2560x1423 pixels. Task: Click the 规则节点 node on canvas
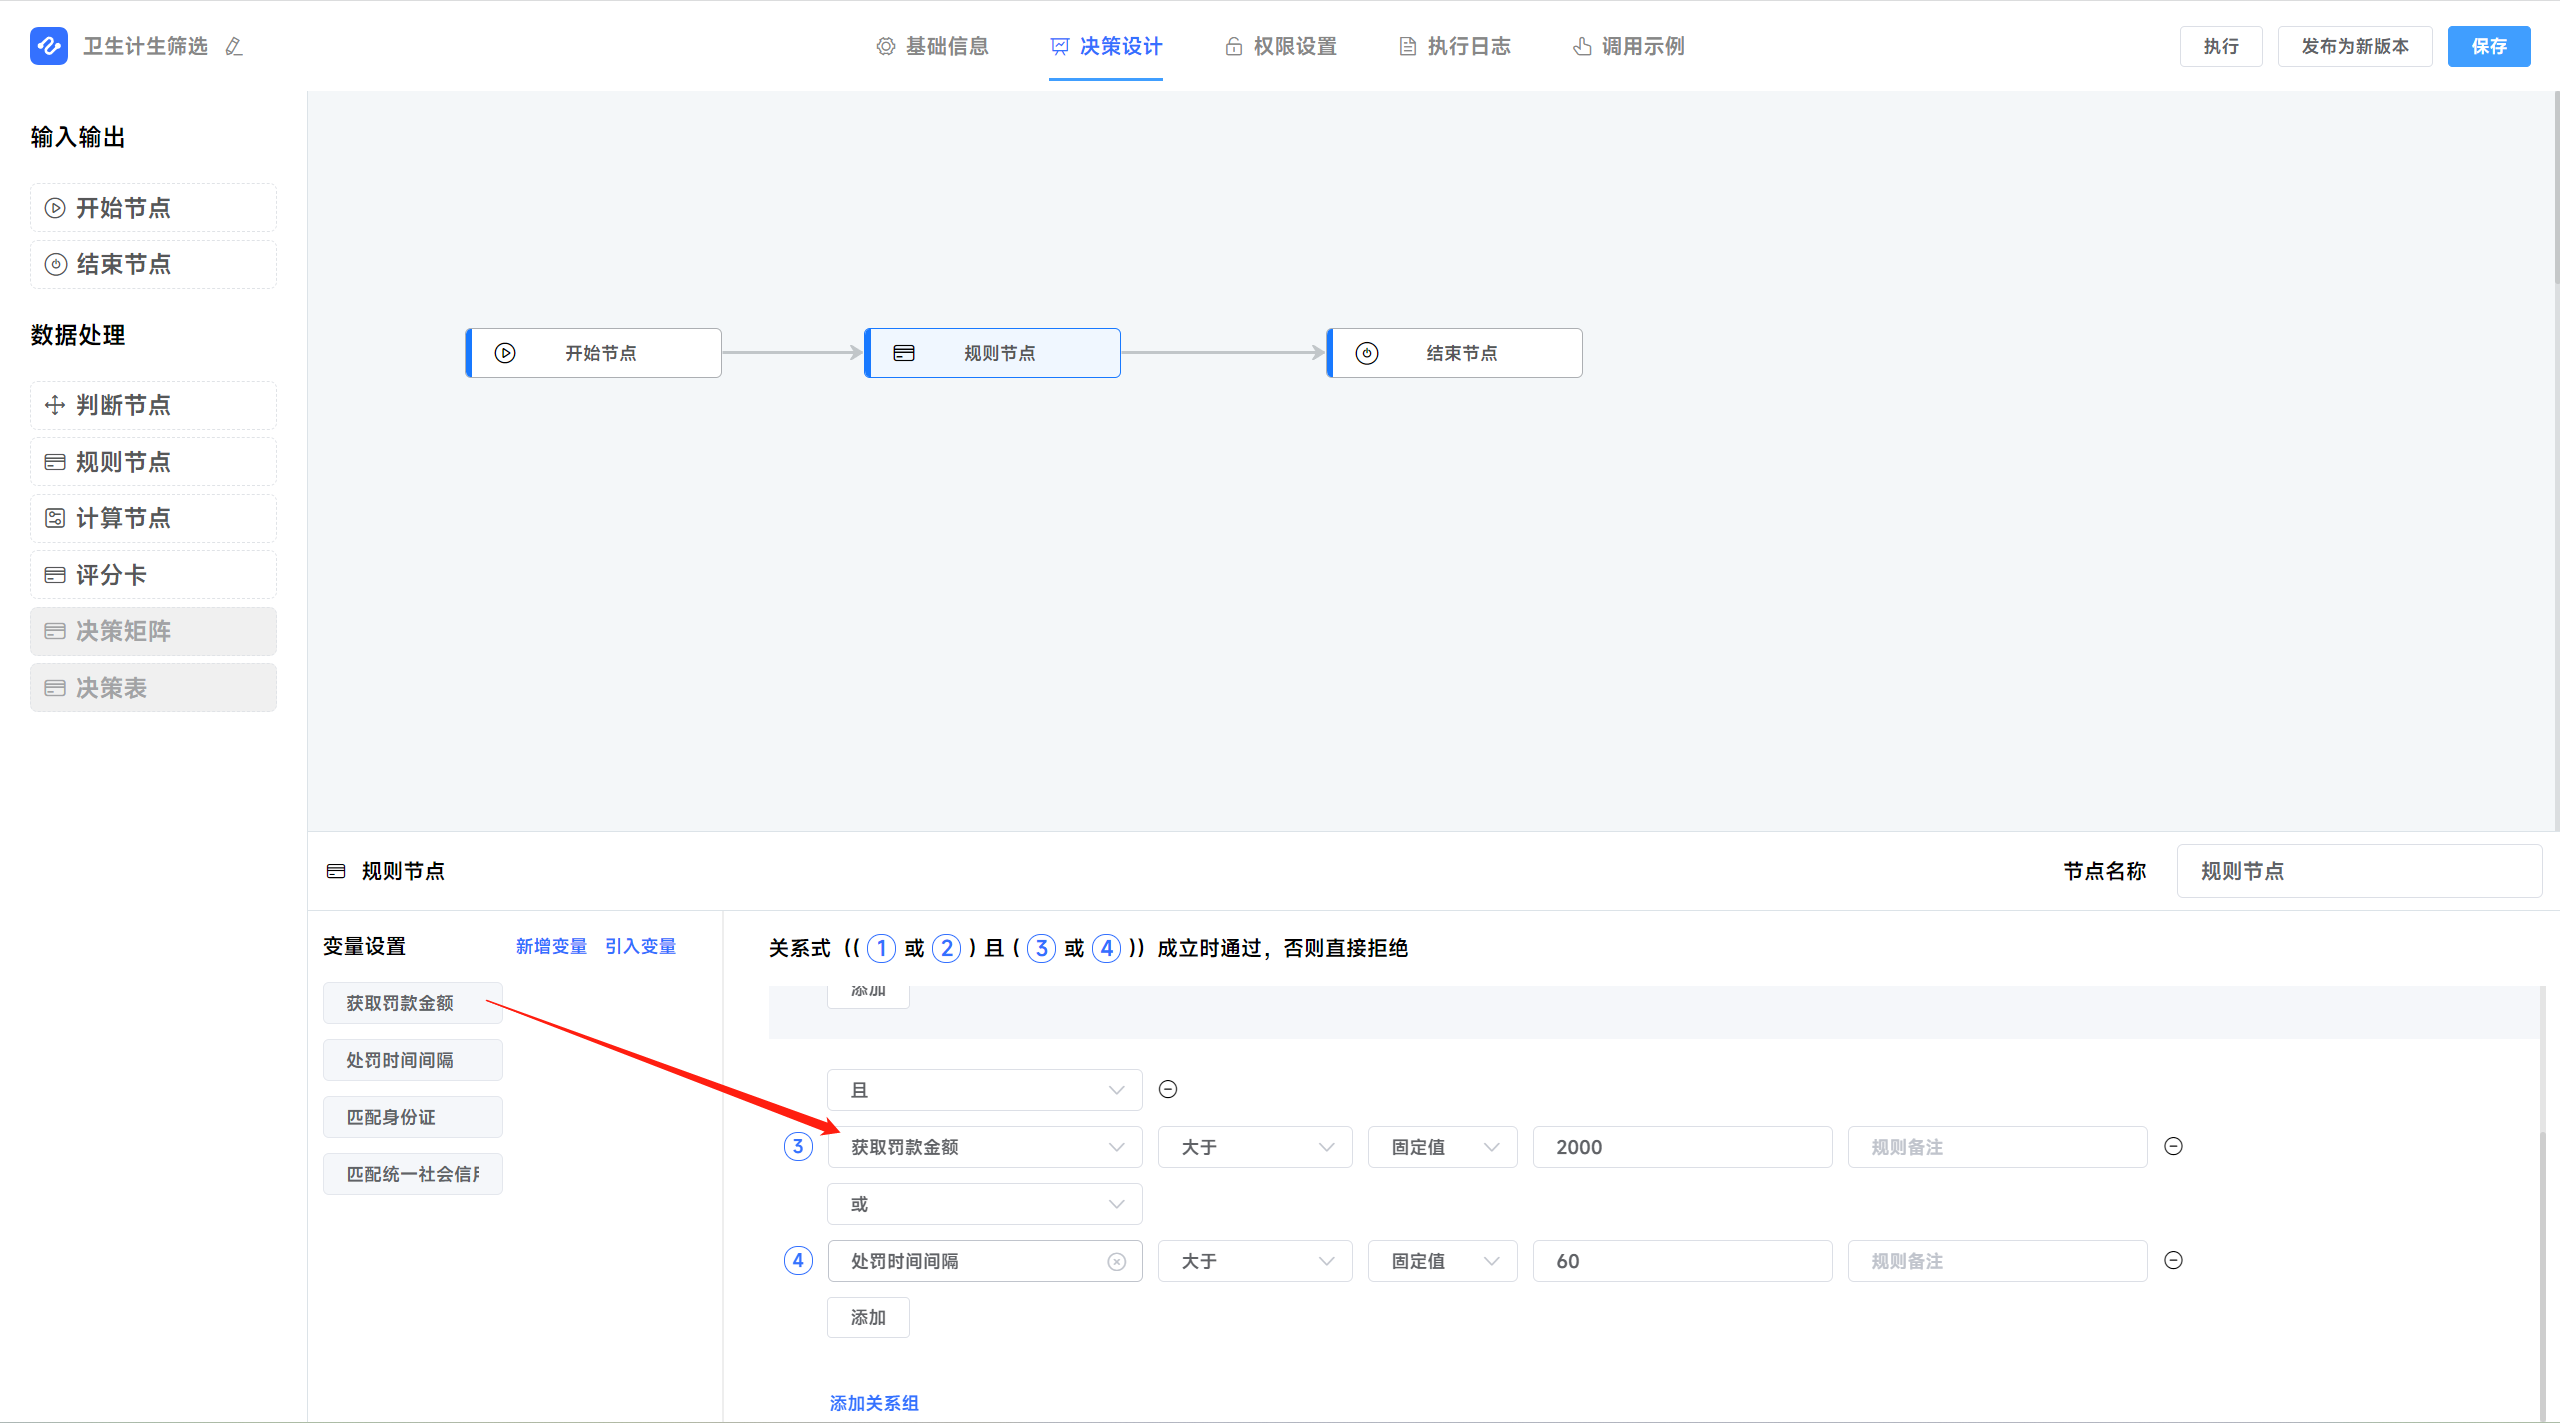992,353
